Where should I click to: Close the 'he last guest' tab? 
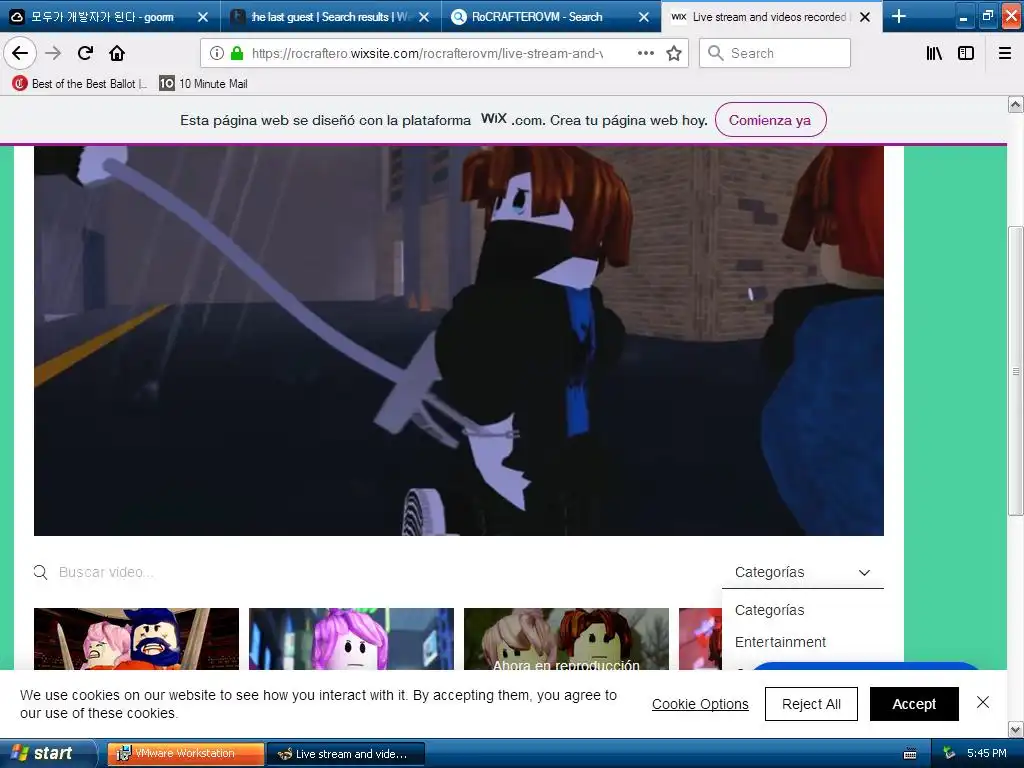tap(424, 17)
